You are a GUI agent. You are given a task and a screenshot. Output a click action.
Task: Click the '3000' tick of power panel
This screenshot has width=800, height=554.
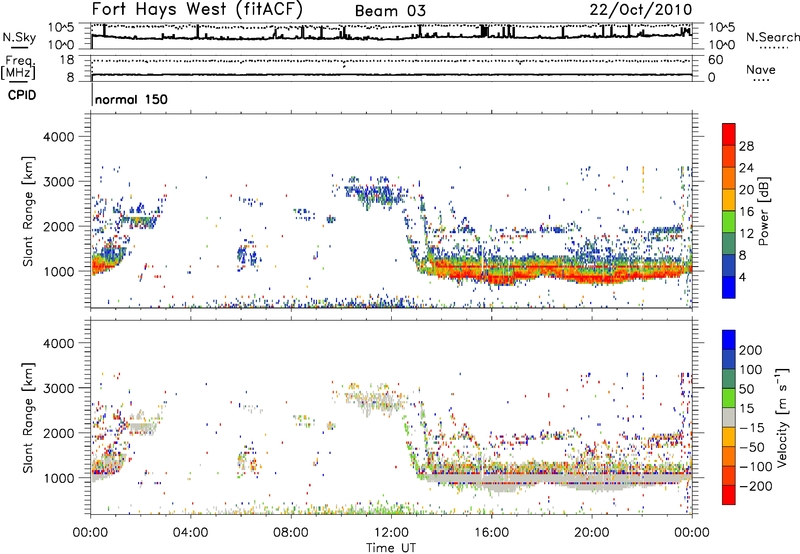click(59, 182)
